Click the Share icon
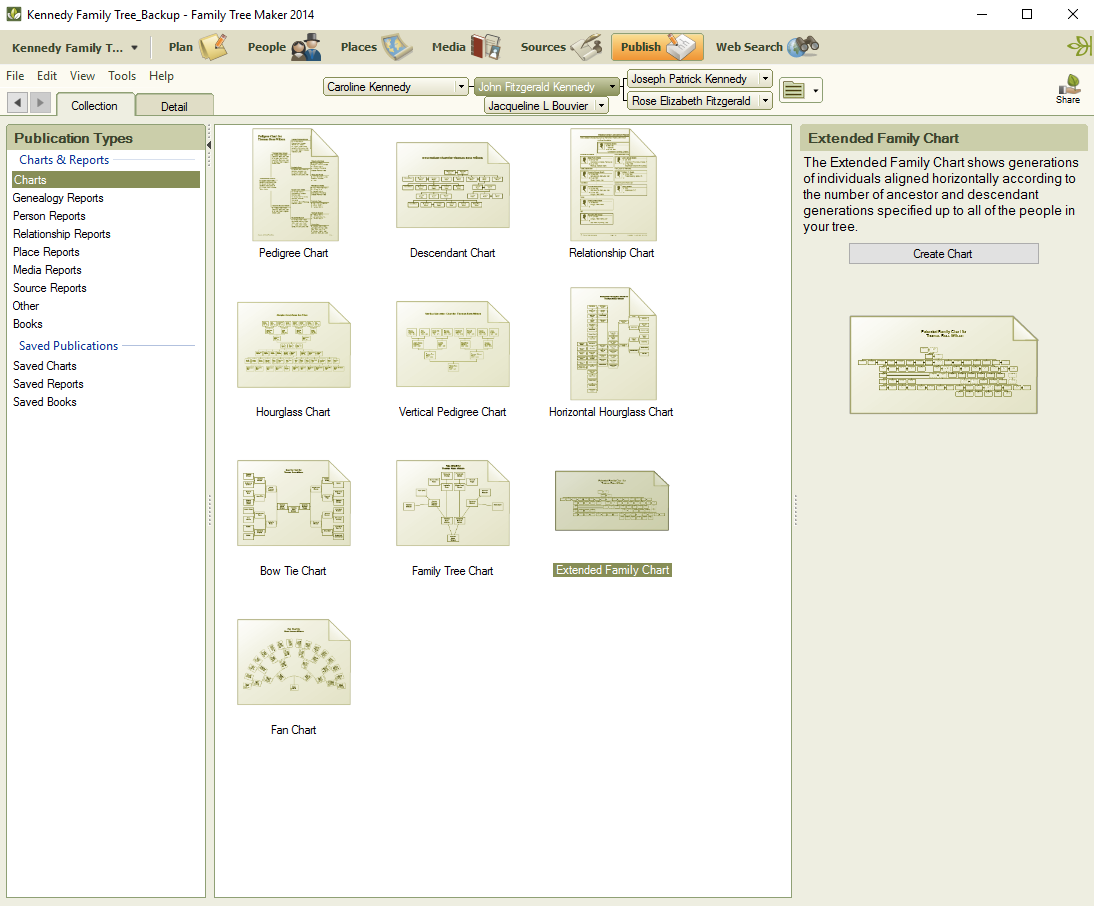Viewport: 1094px width, 906px height. coord(1068,89)
